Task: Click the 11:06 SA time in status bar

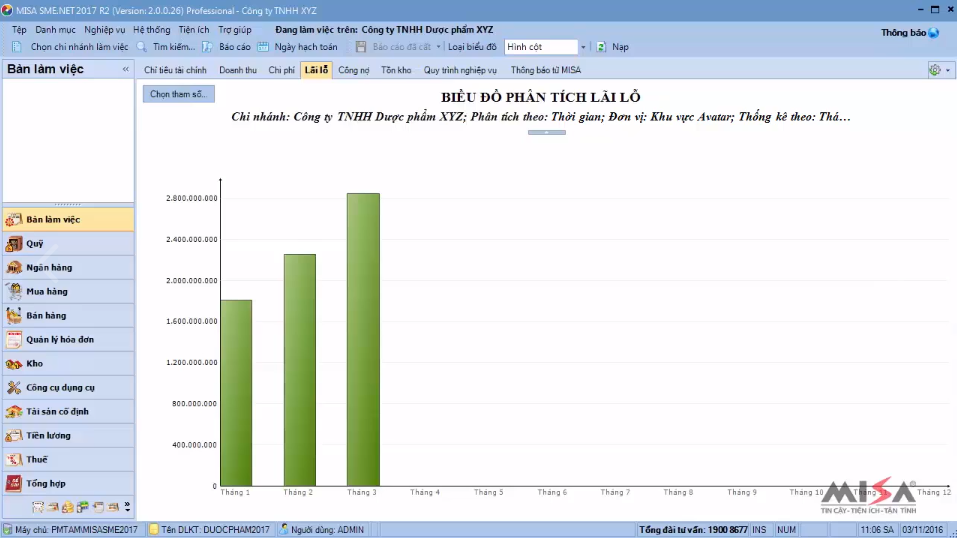Action: click(878, 530)
